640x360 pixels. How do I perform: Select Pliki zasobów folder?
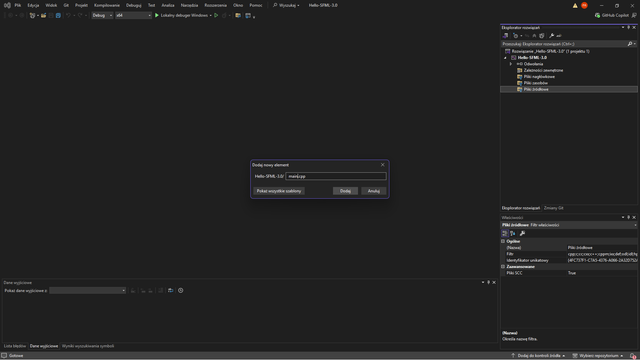click(x=536, y=83)
